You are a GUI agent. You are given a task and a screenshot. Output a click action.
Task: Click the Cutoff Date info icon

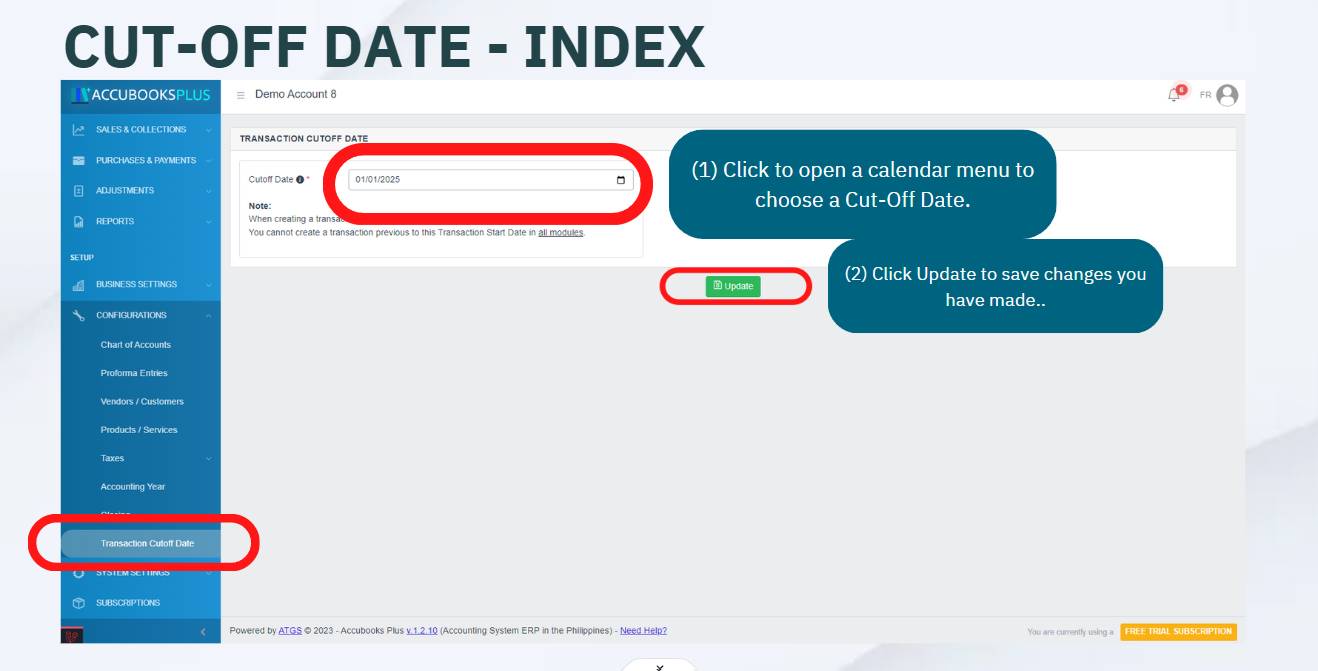coord(300,180)
